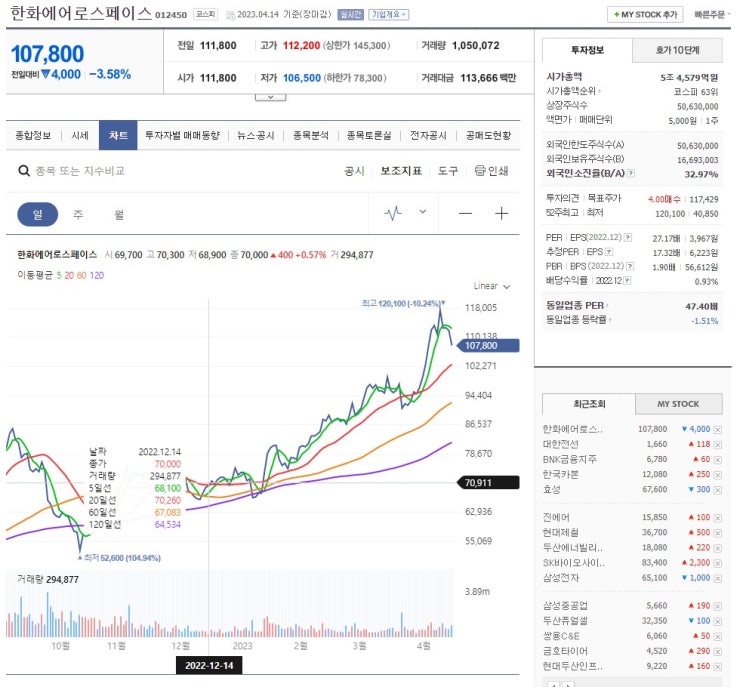This screenshot has width=743, height=687.
Task: Open the 투자자별 매매동향 tab
Action: coord(182,136)
